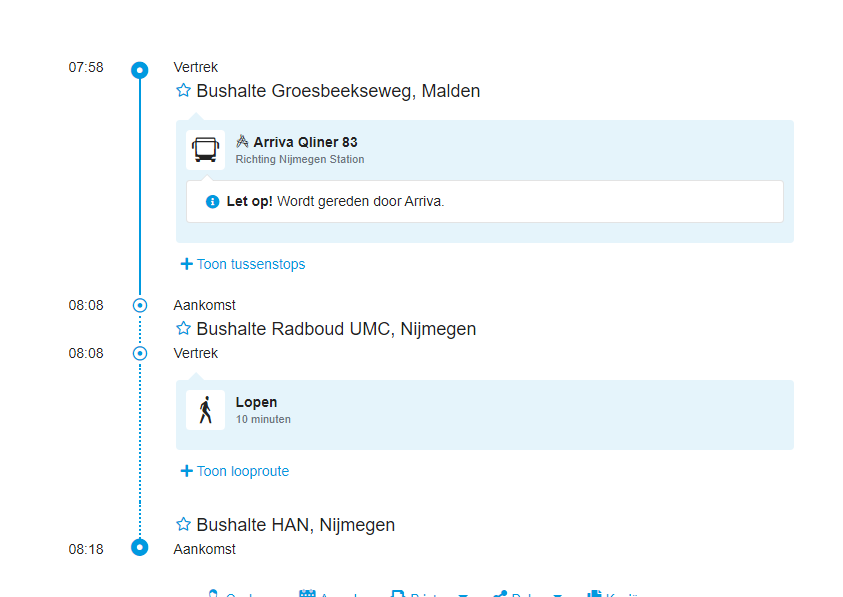Click the copy icon in bottom action row

click(x=595, y=594)
